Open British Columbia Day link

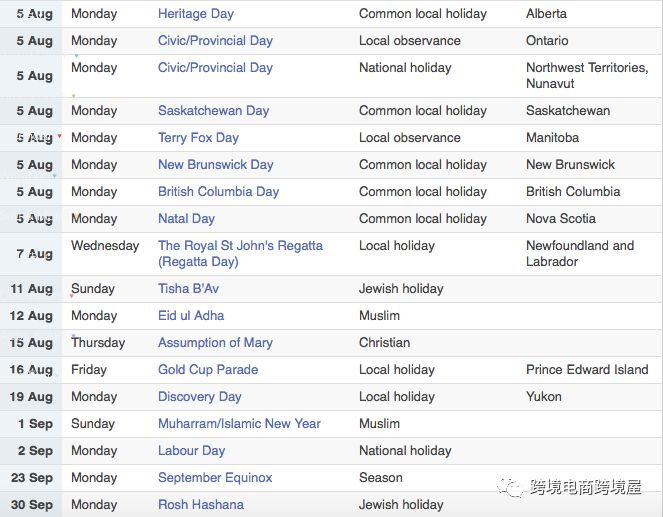tap(219, 191)
